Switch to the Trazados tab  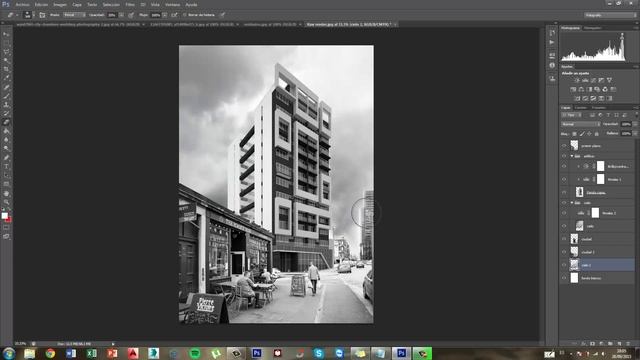599,108
